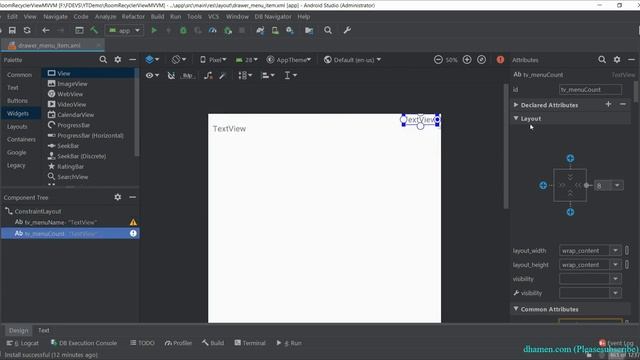Open the Navigate menu
This screenshot has width=640, height=360.
(x=55, y=17)
